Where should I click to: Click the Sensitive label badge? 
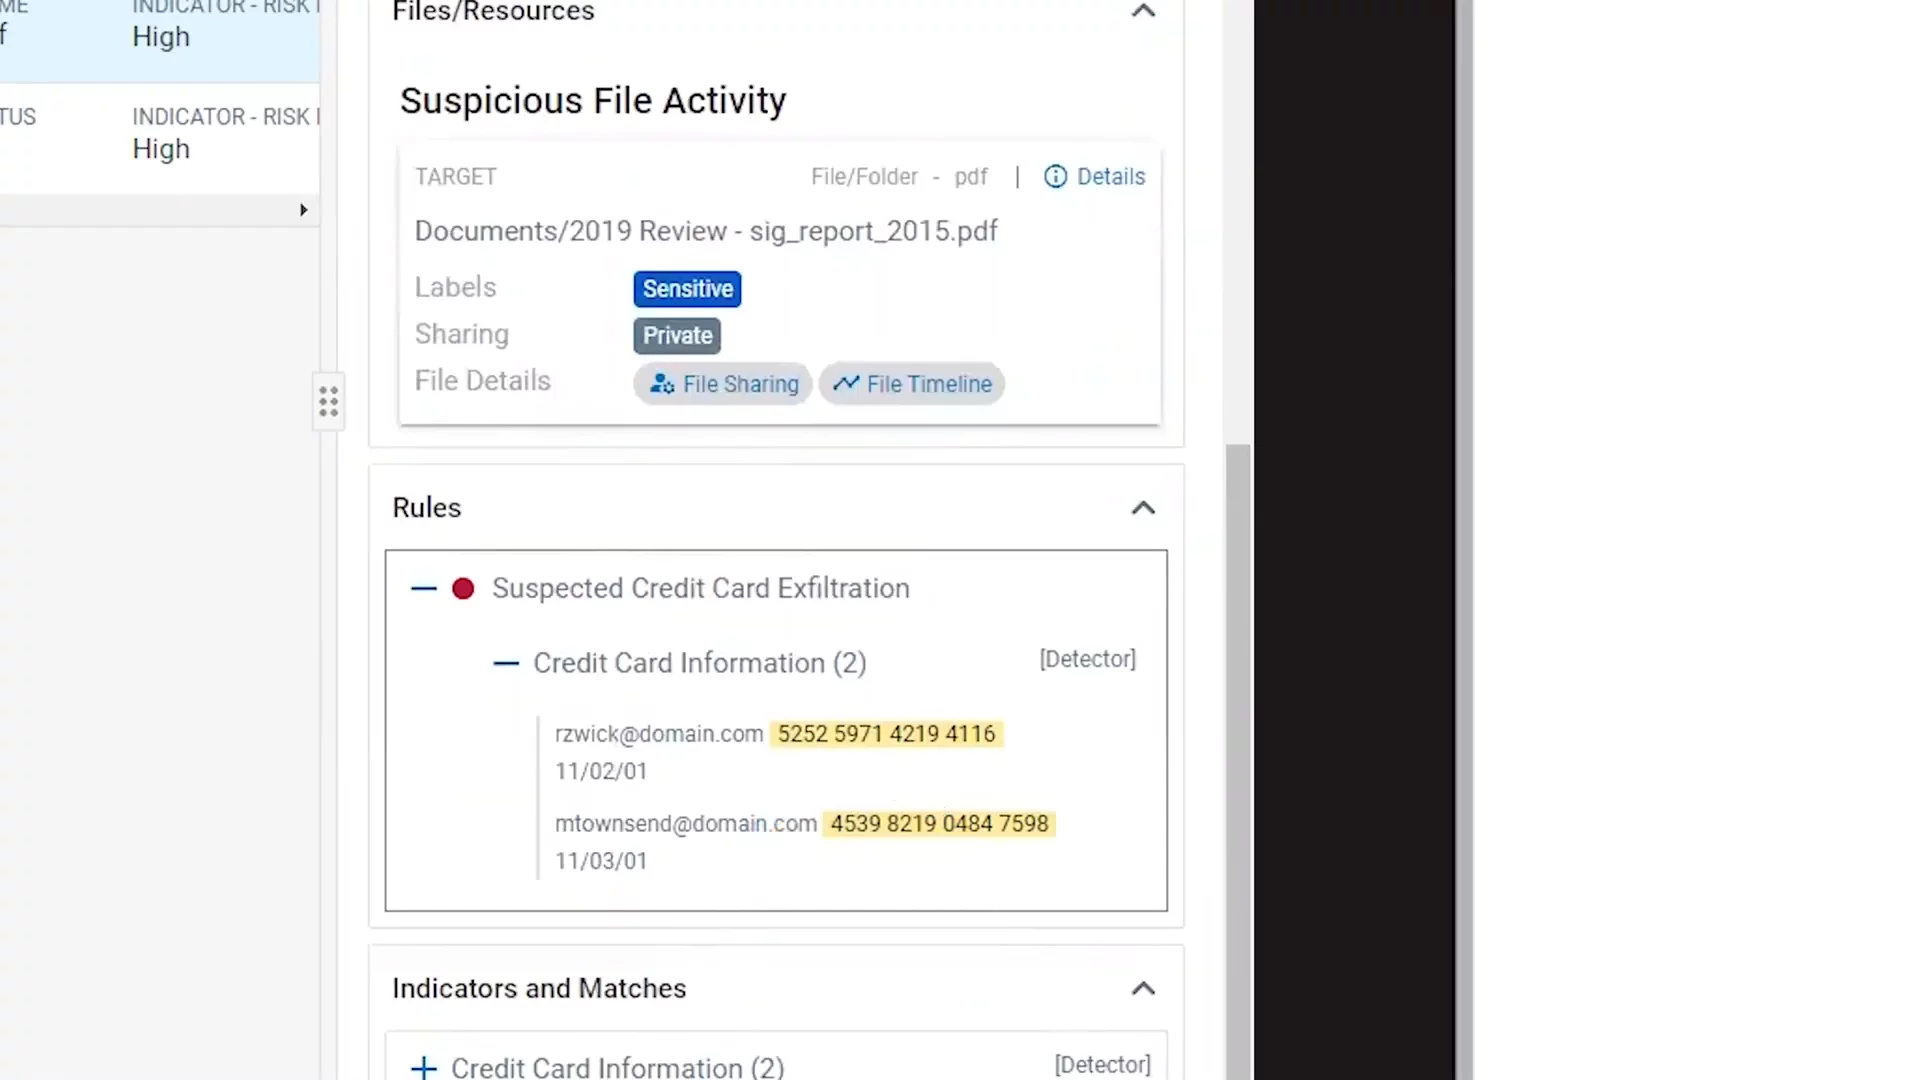687,289
